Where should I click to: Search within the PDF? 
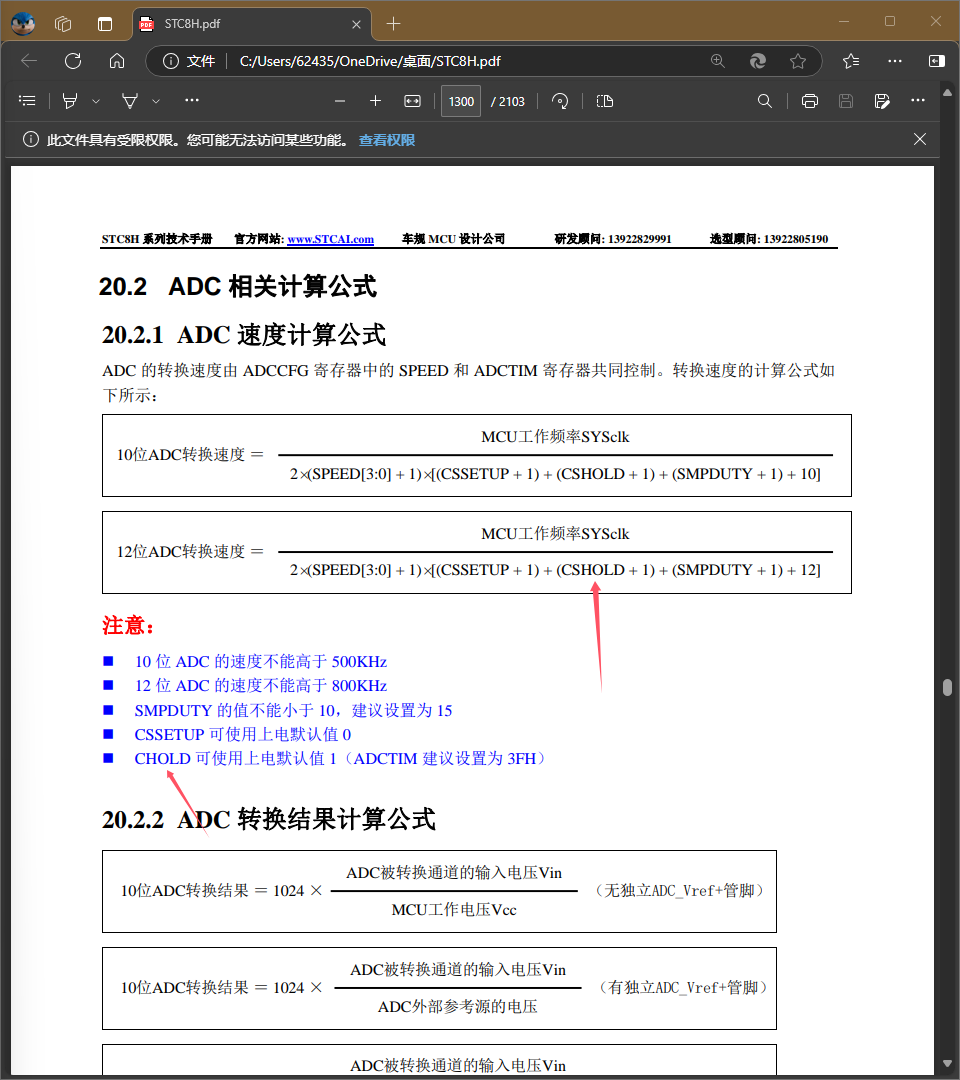764,101
